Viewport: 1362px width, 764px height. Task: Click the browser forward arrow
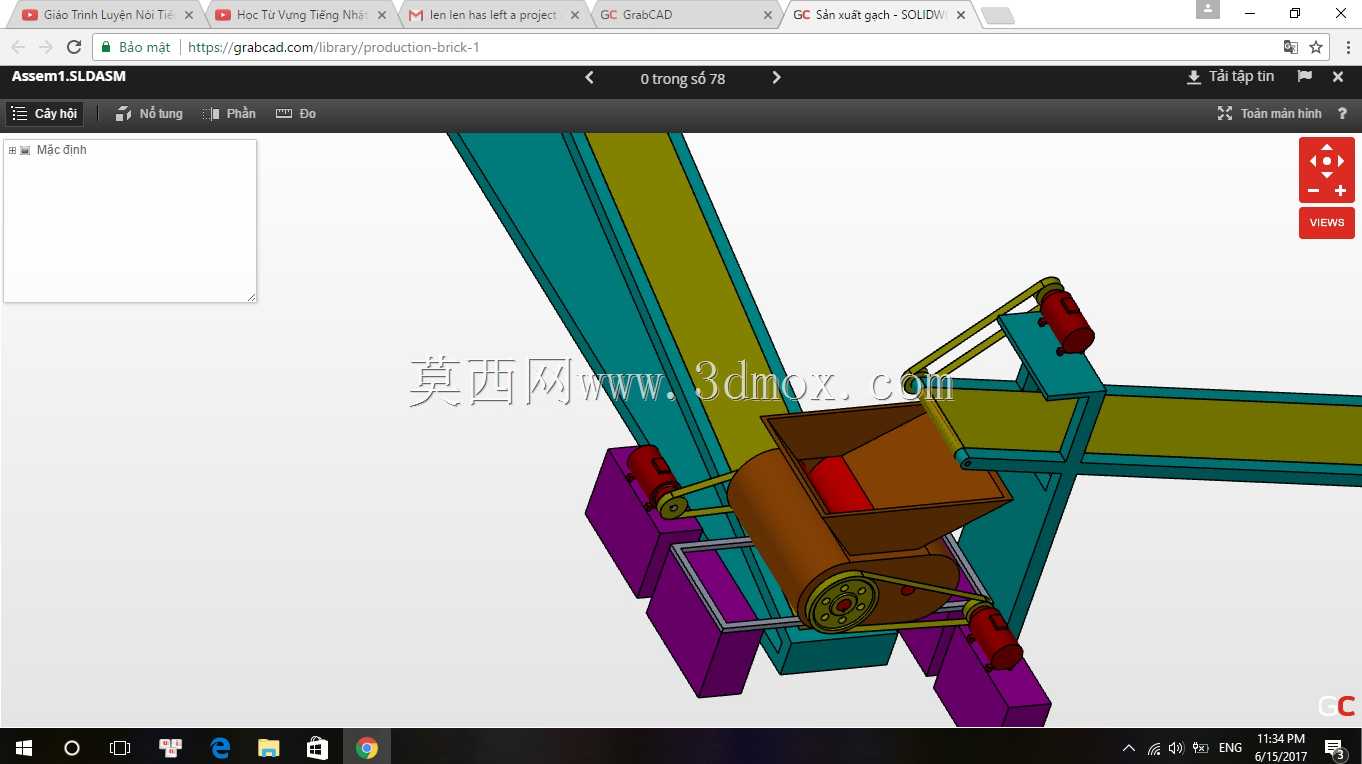tap(45, 47)
